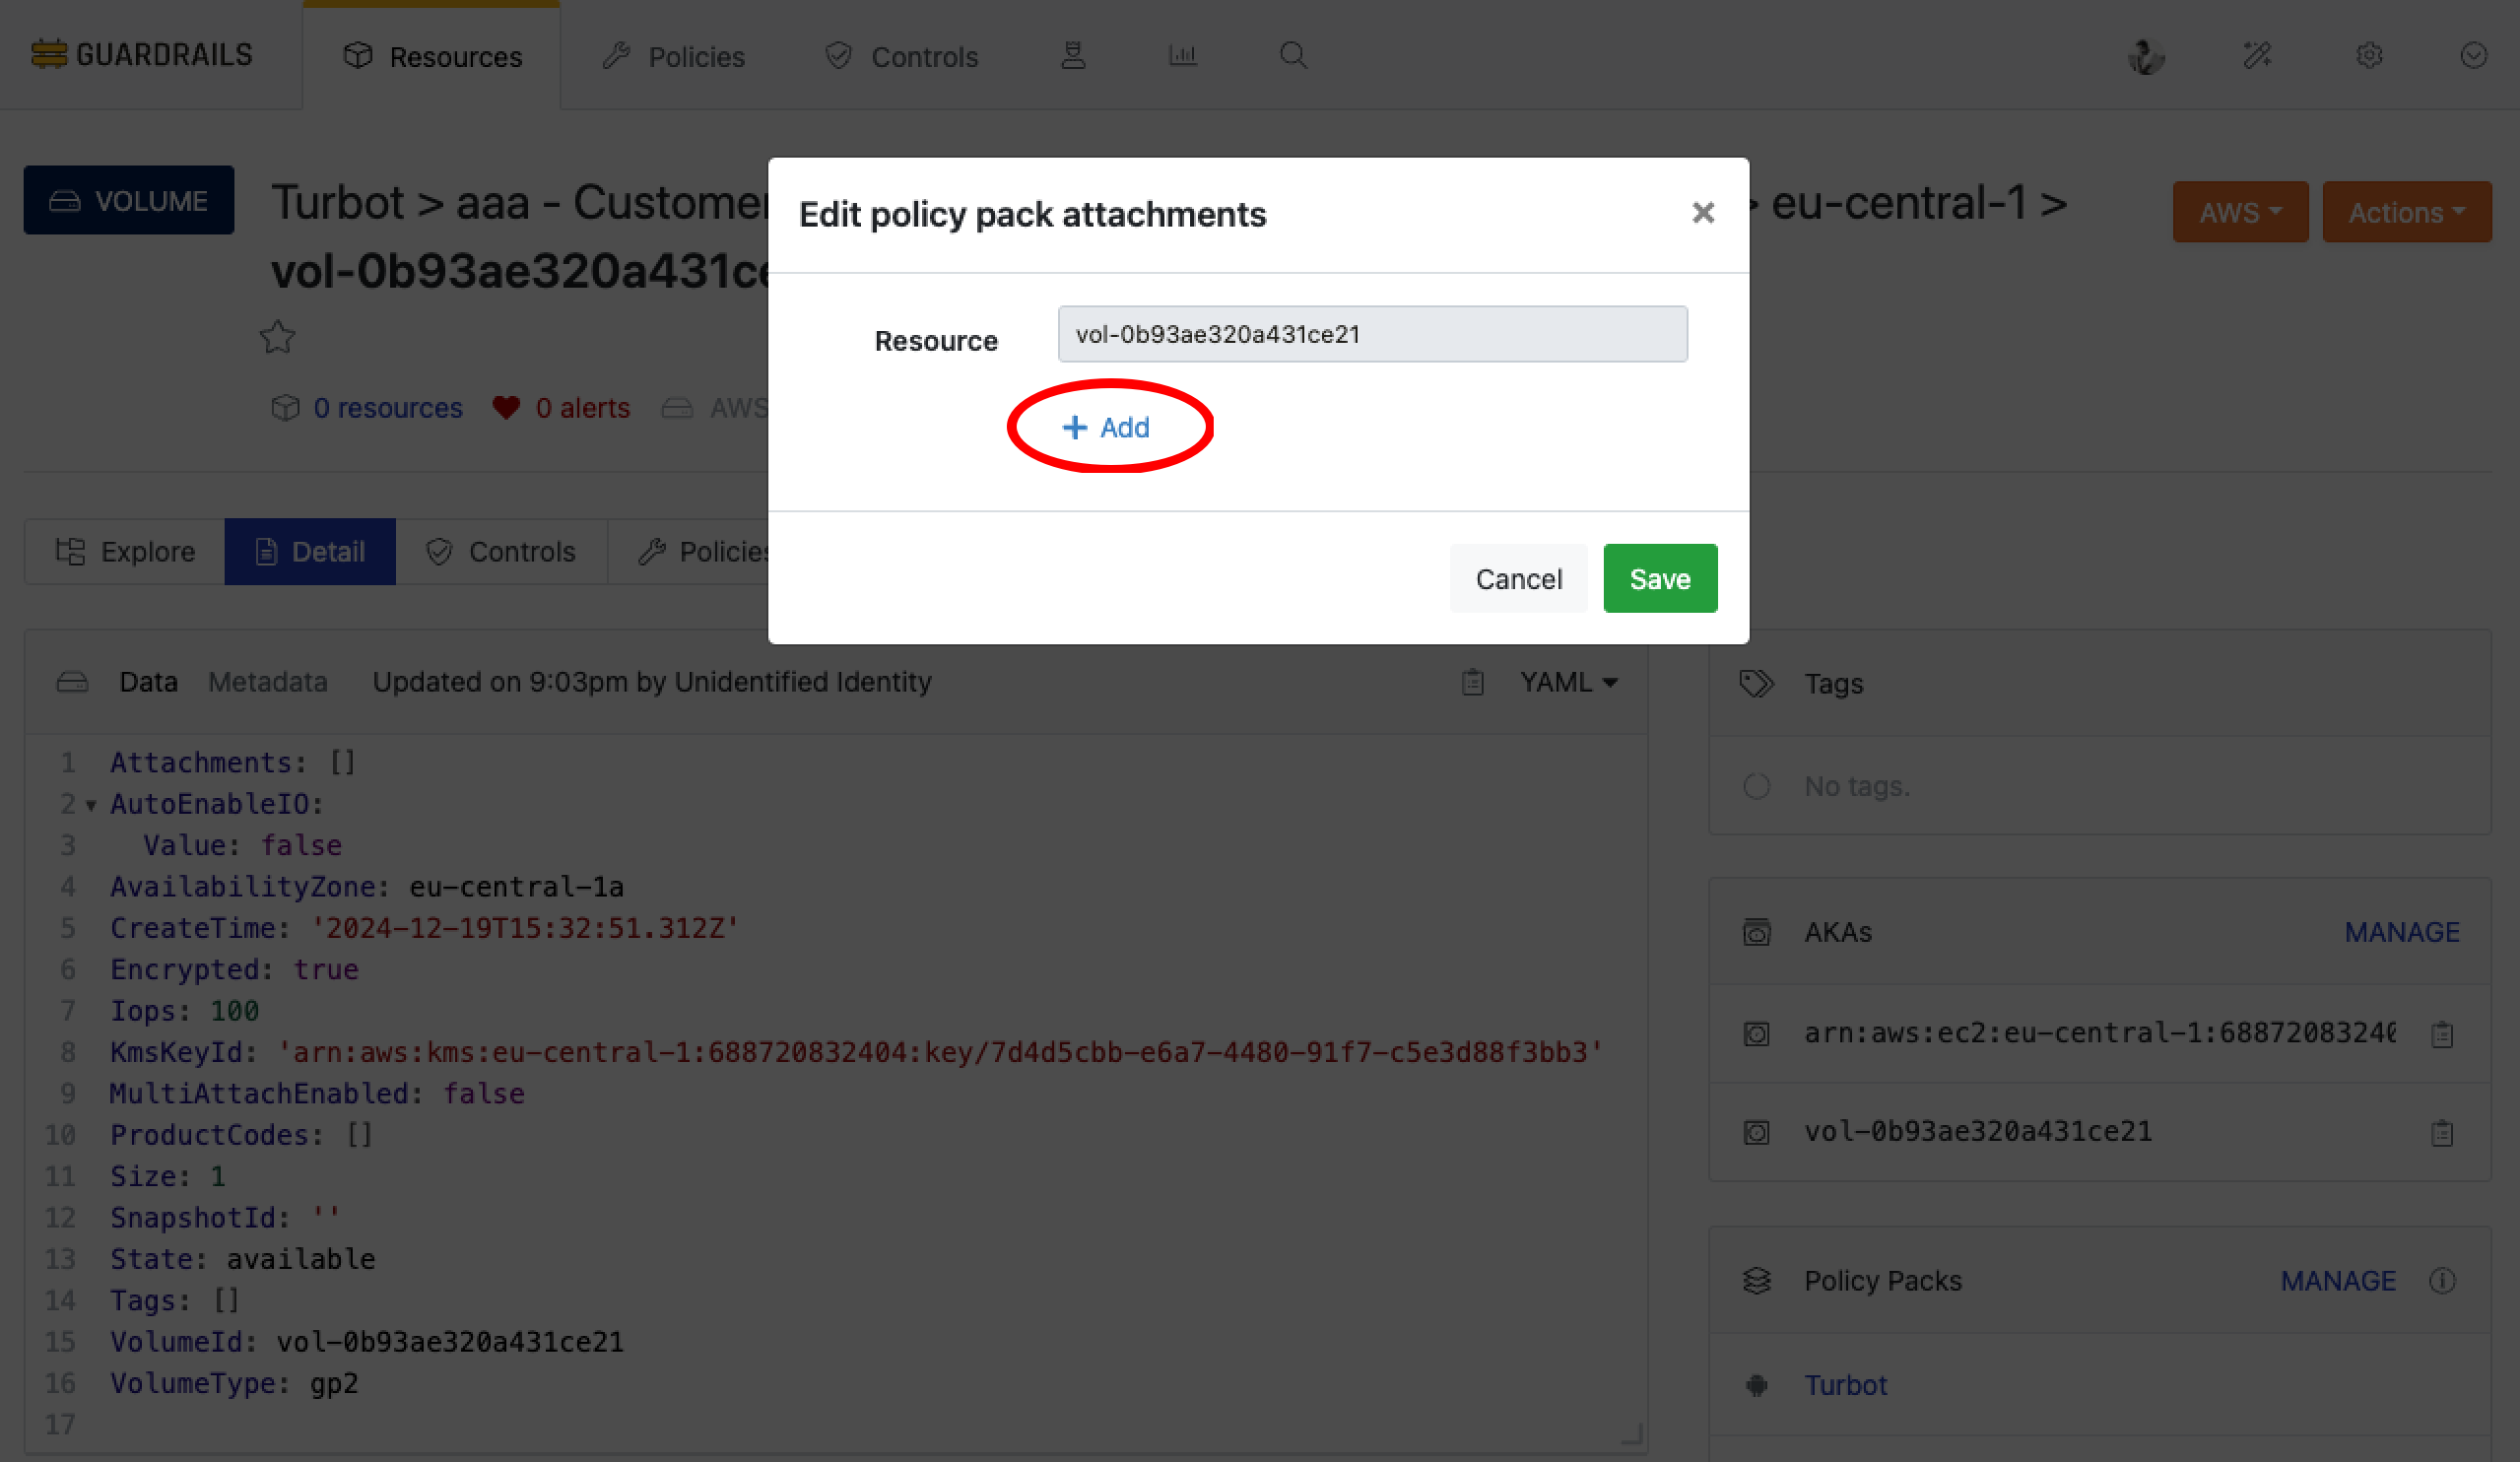Click Add to attach a policy pack
2520x1462 pixels.
click(x=1108, y=427)
